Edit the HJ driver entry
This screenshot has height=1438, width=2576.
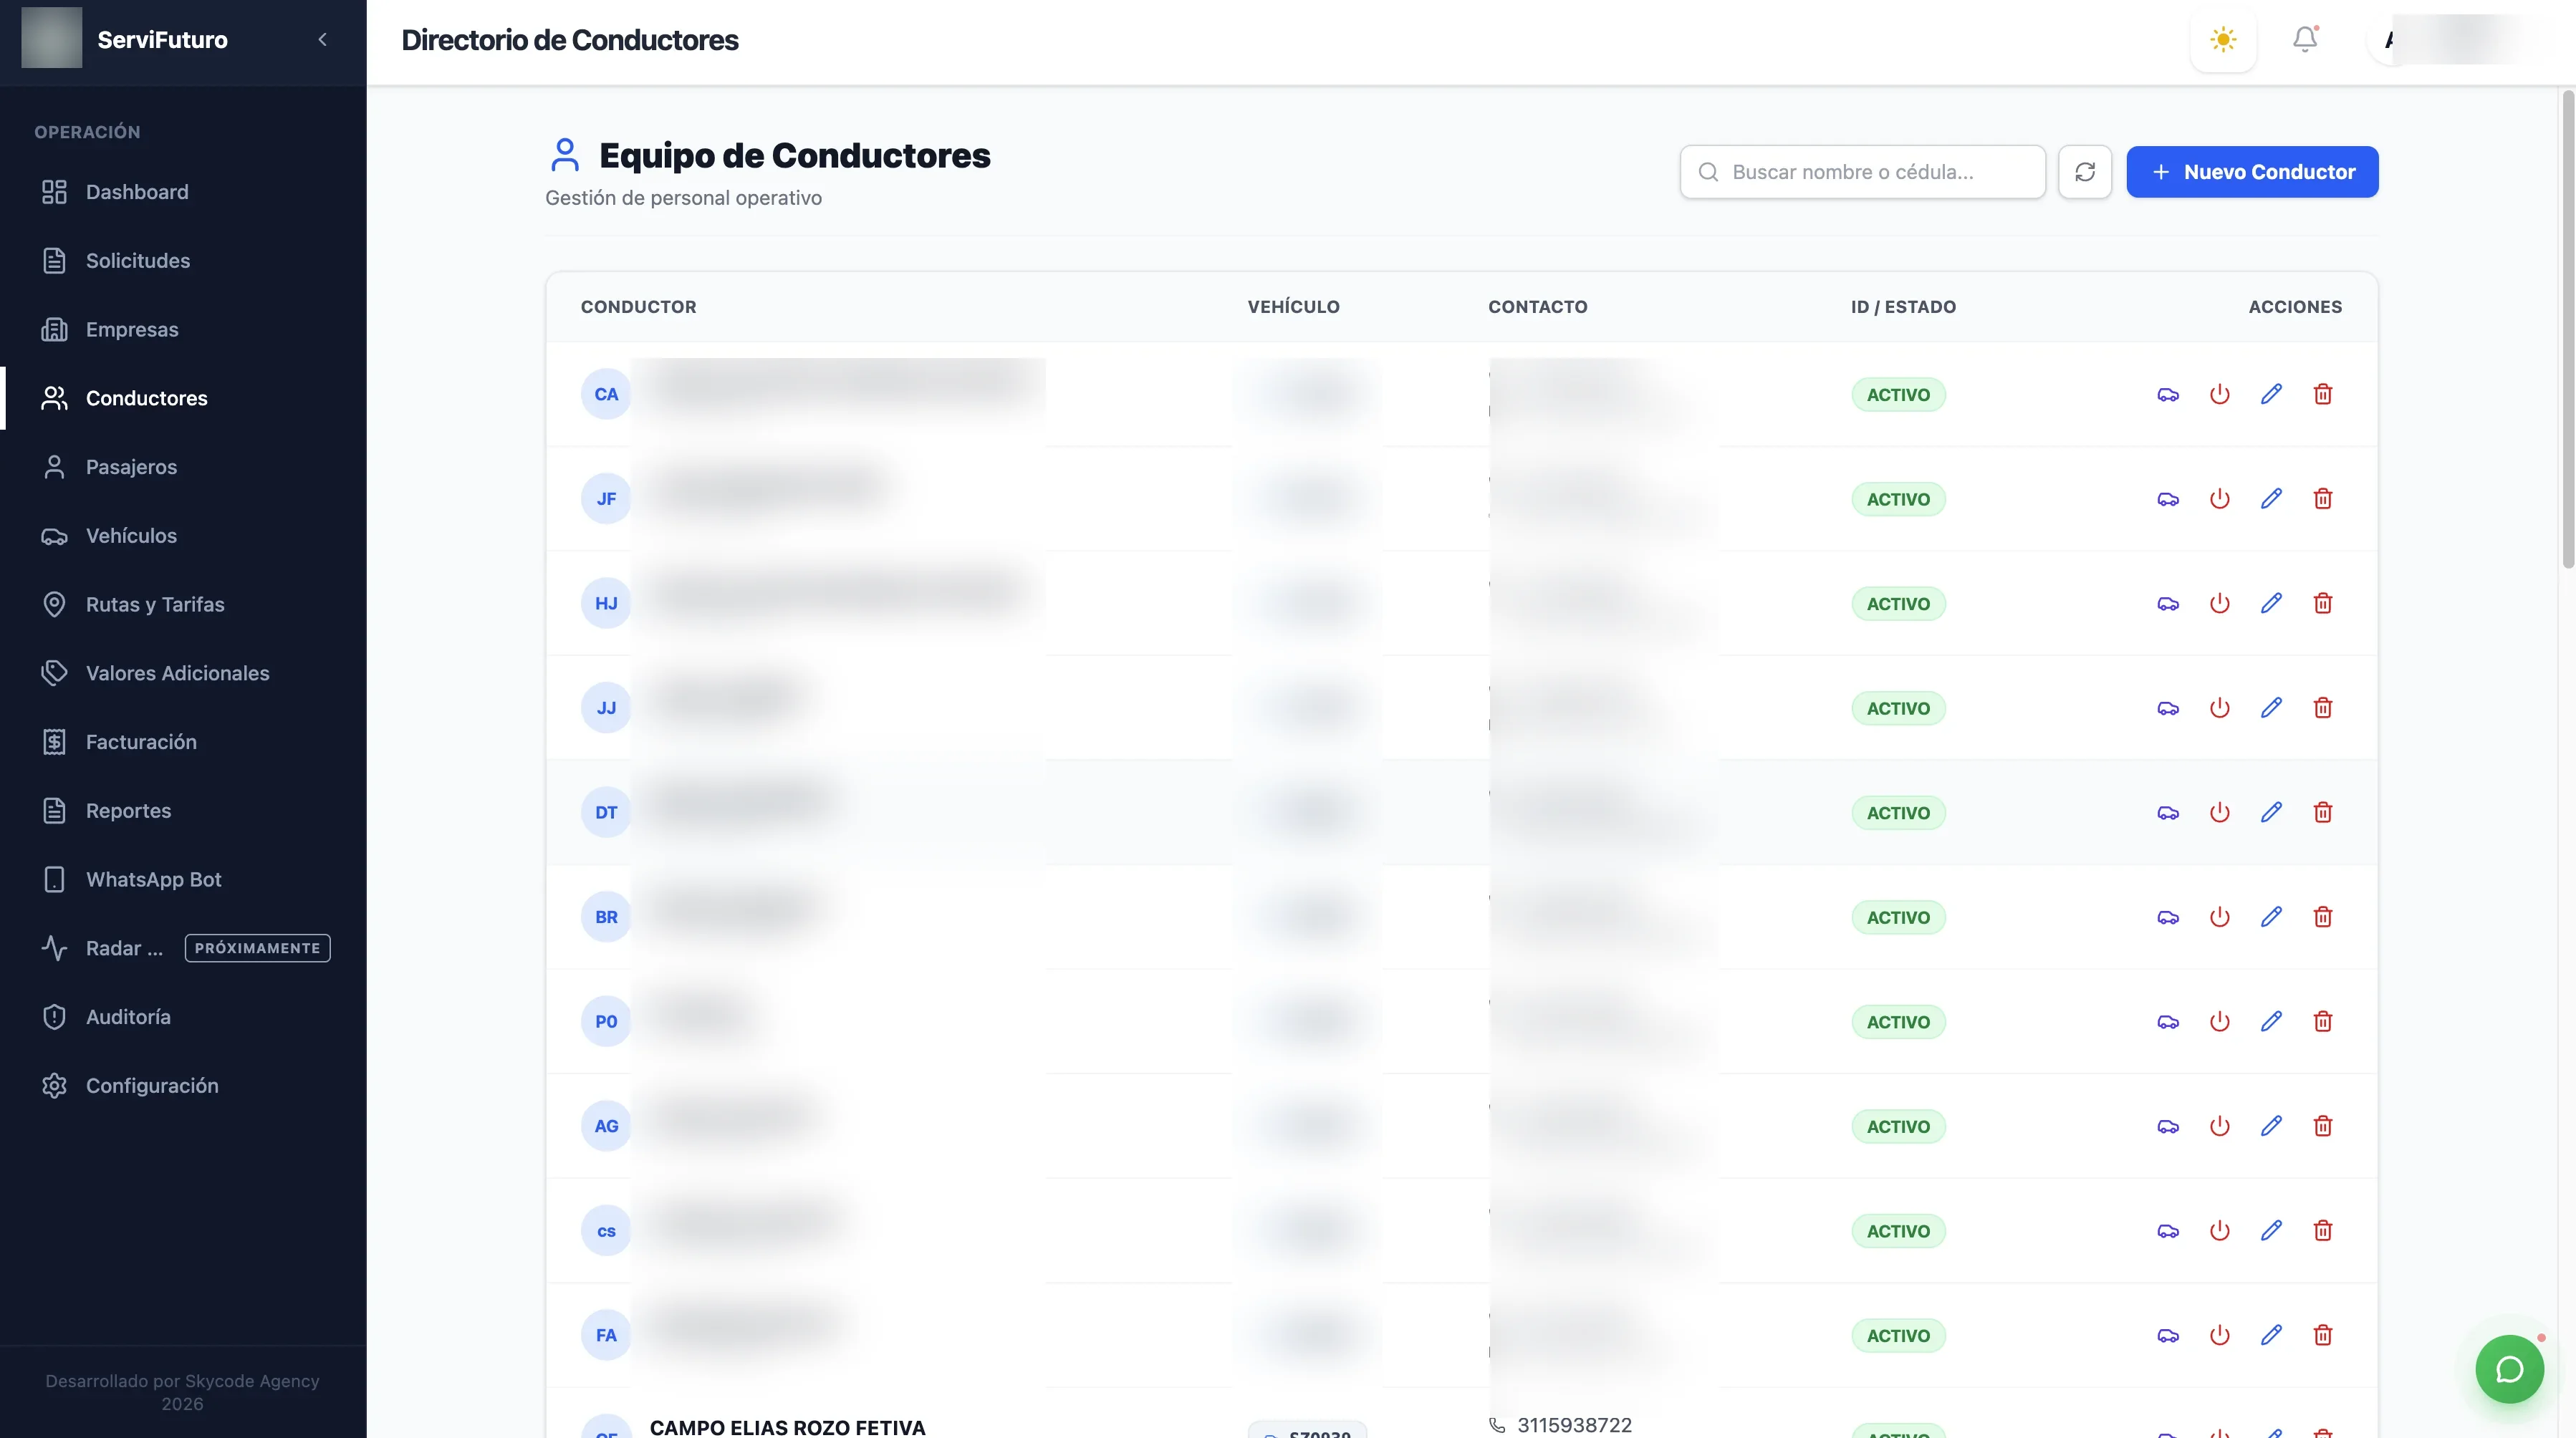(x=2271, y=603)
